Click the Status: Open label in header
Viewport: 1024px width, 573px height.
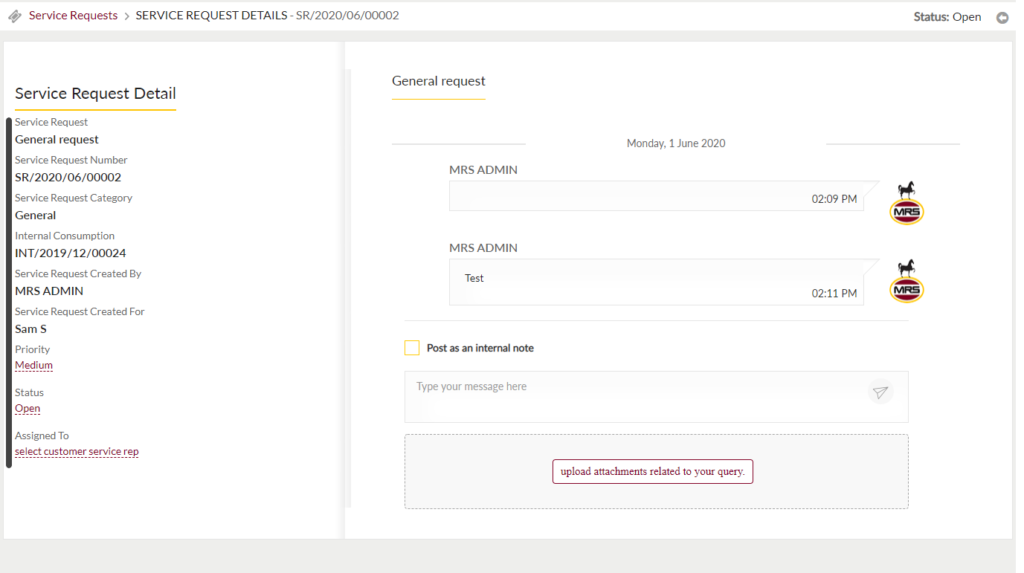(947, 17)
